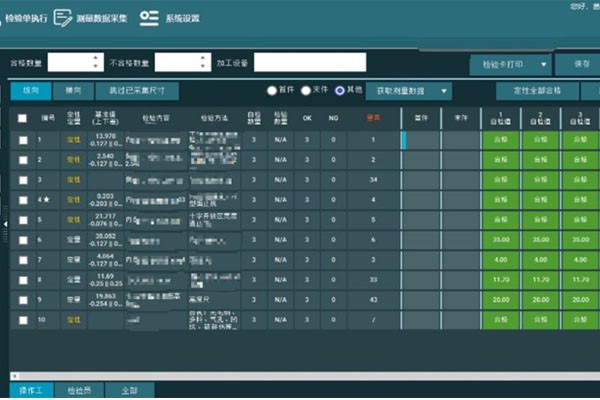Click the 保存 button
Screen dimensions: 600x400
[x=577, y=65]
